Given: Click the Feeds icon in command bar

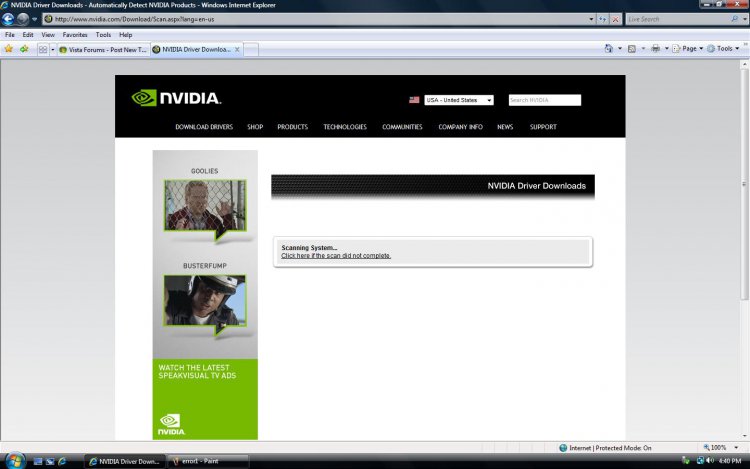Looking at the screenshot, I should click(632, 49).
